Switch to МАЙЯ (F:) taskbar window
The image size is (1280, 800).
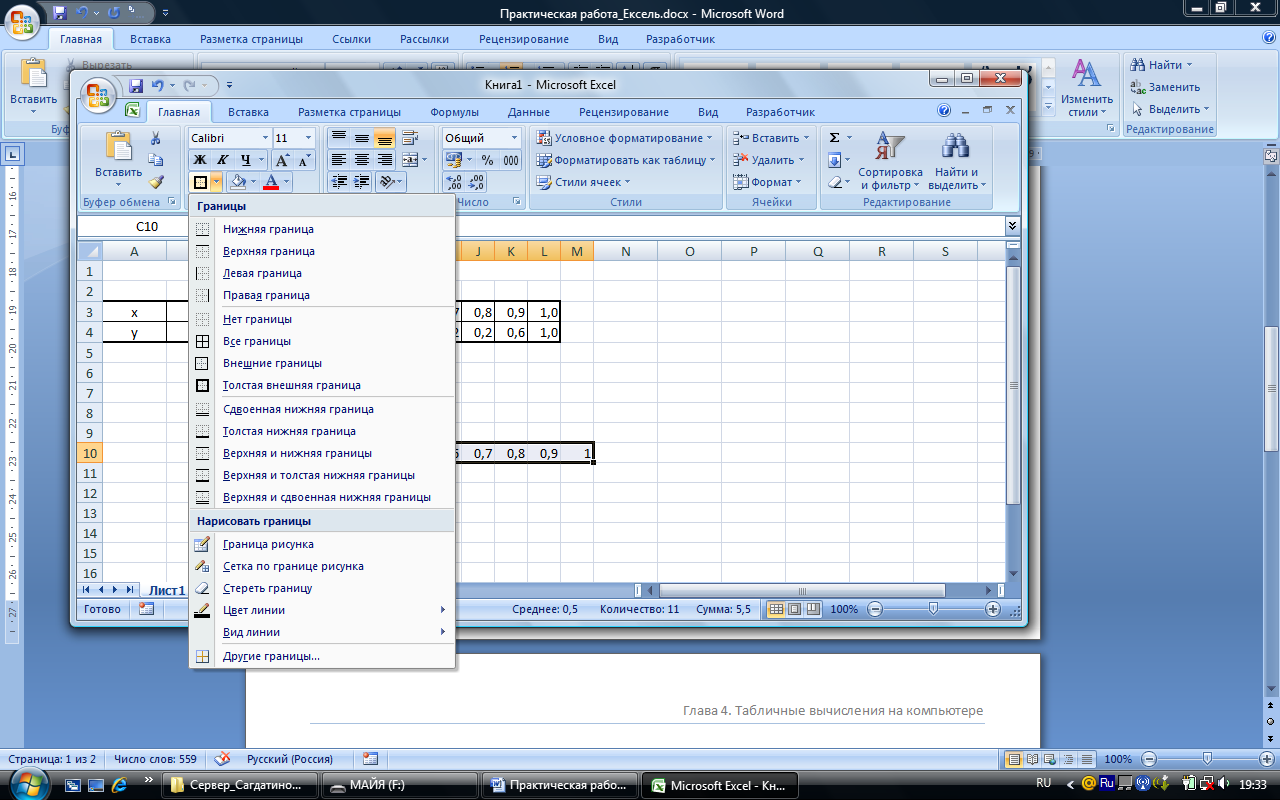click(x=401, y=786)
